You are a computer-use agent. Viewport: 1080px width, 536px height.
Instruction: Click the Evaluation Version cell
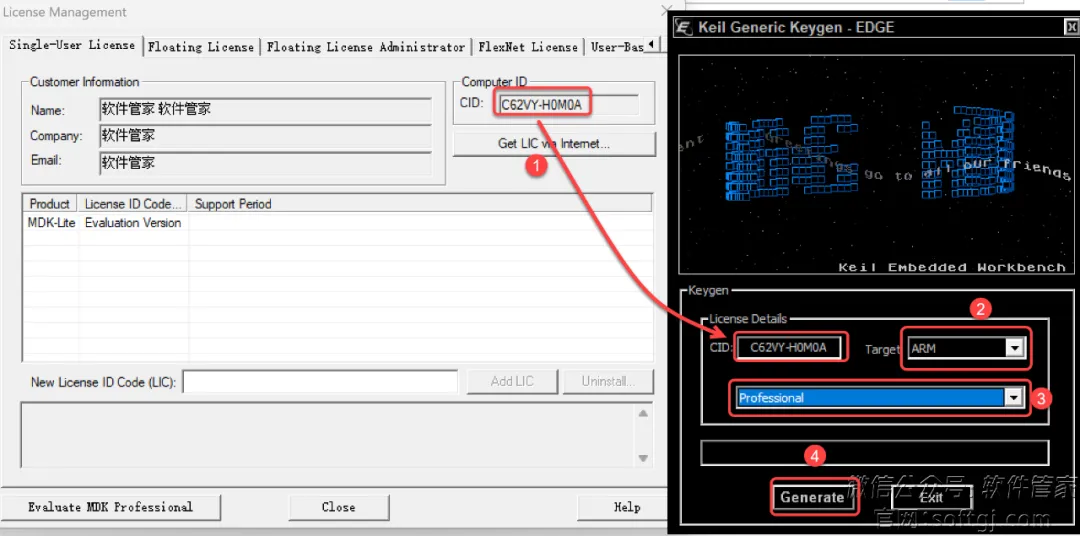(133, 223)
